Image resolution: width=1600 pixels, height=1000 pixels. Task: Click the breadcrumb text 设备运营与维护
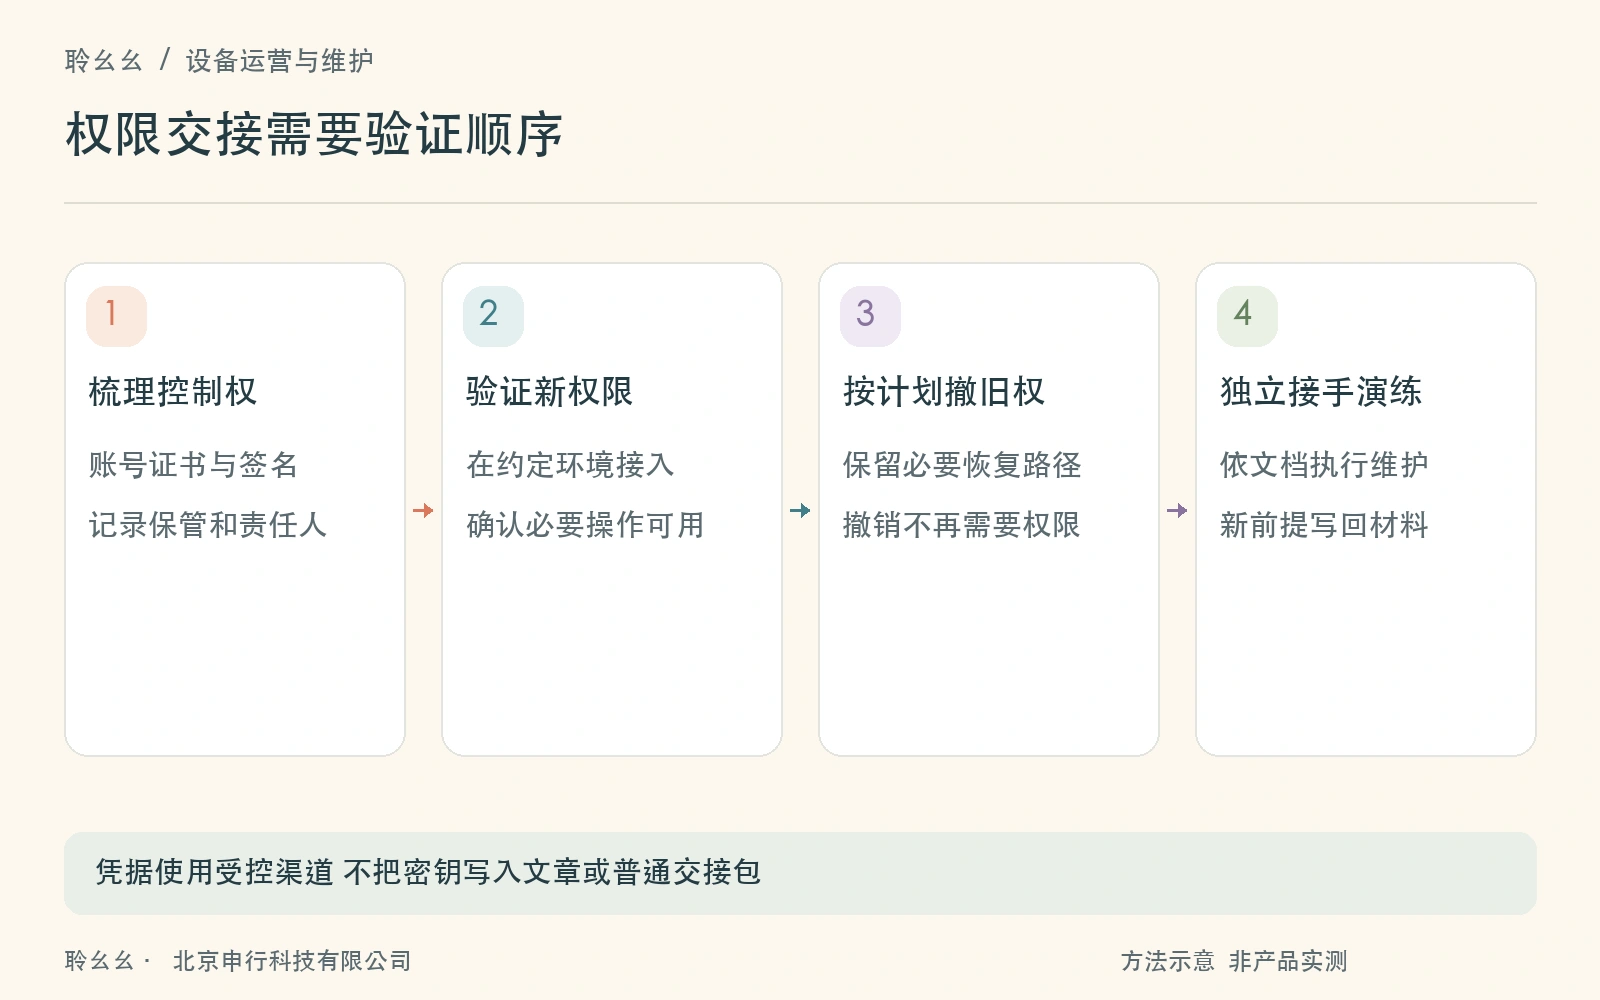pos(279,61)
